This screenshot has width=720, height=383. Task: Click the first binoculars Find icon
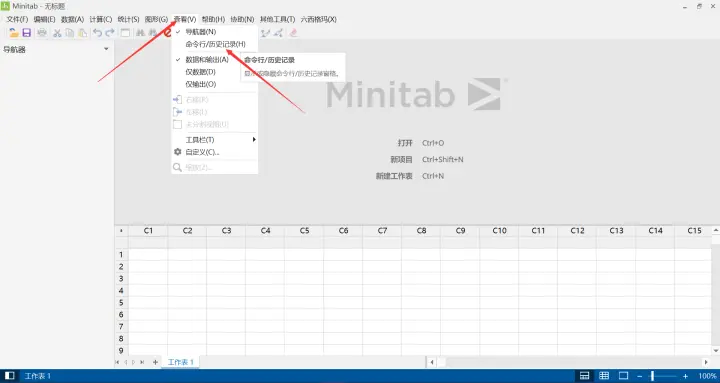140,33
